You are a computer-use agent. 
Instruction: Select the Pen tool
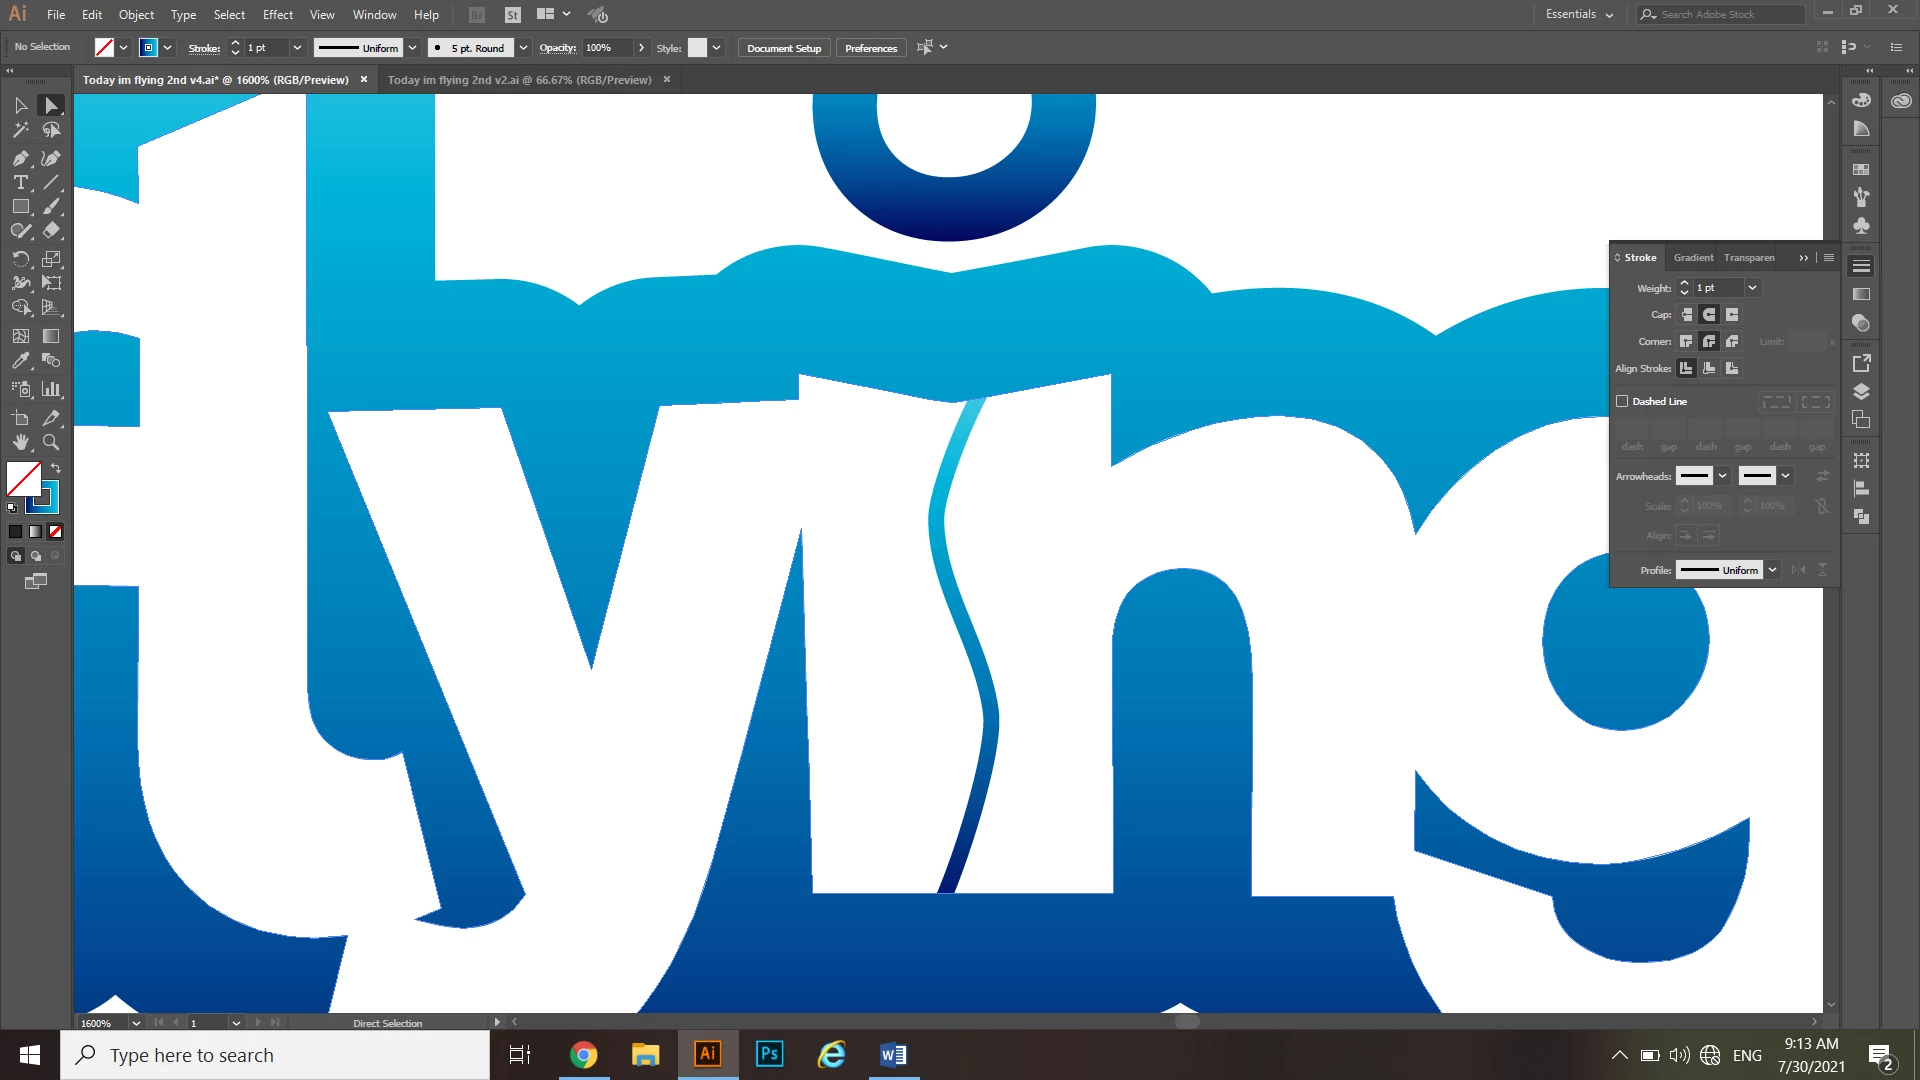pyautogui.click(x=20, y=158)
